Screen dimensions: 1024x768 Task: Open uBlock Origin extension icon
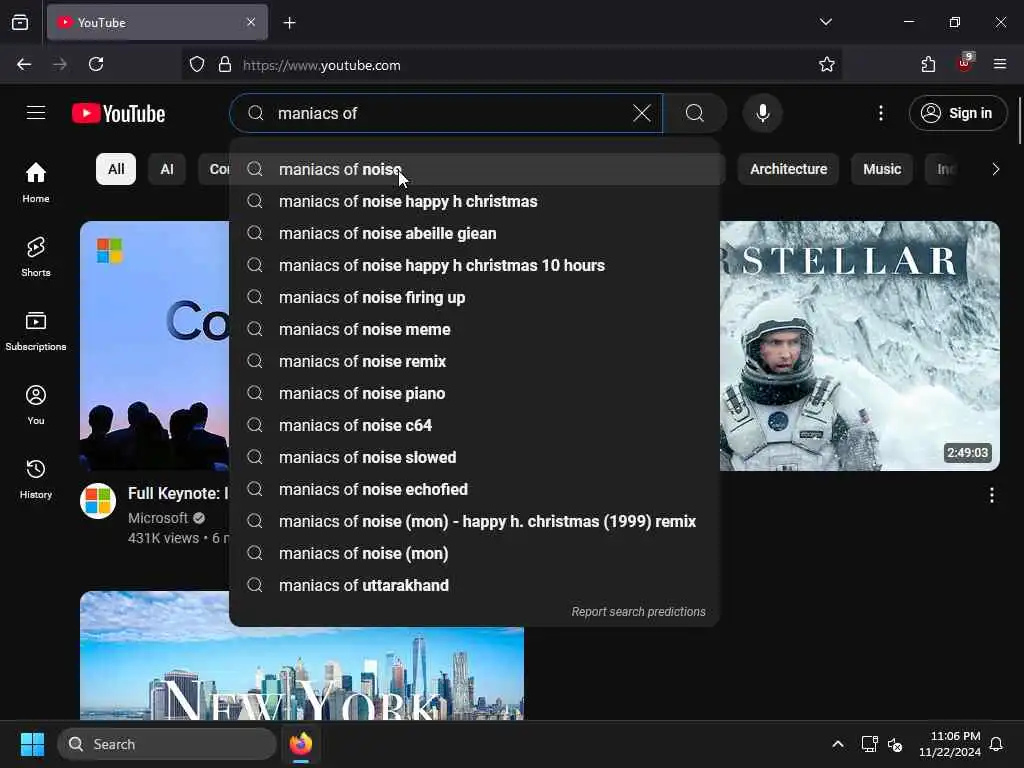click(x=965, y=63)
